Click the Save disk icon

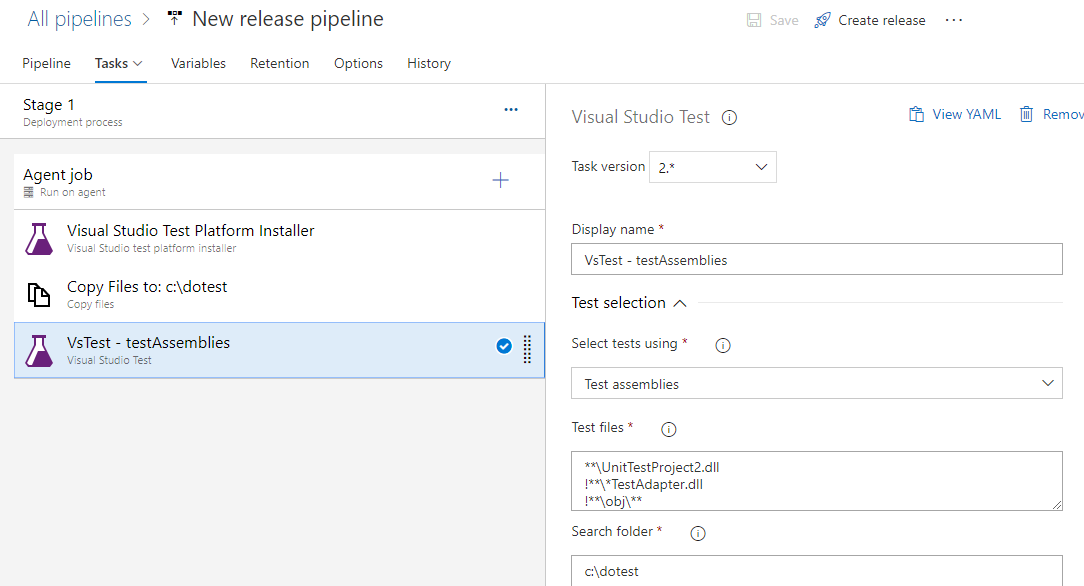click(755, 20)
